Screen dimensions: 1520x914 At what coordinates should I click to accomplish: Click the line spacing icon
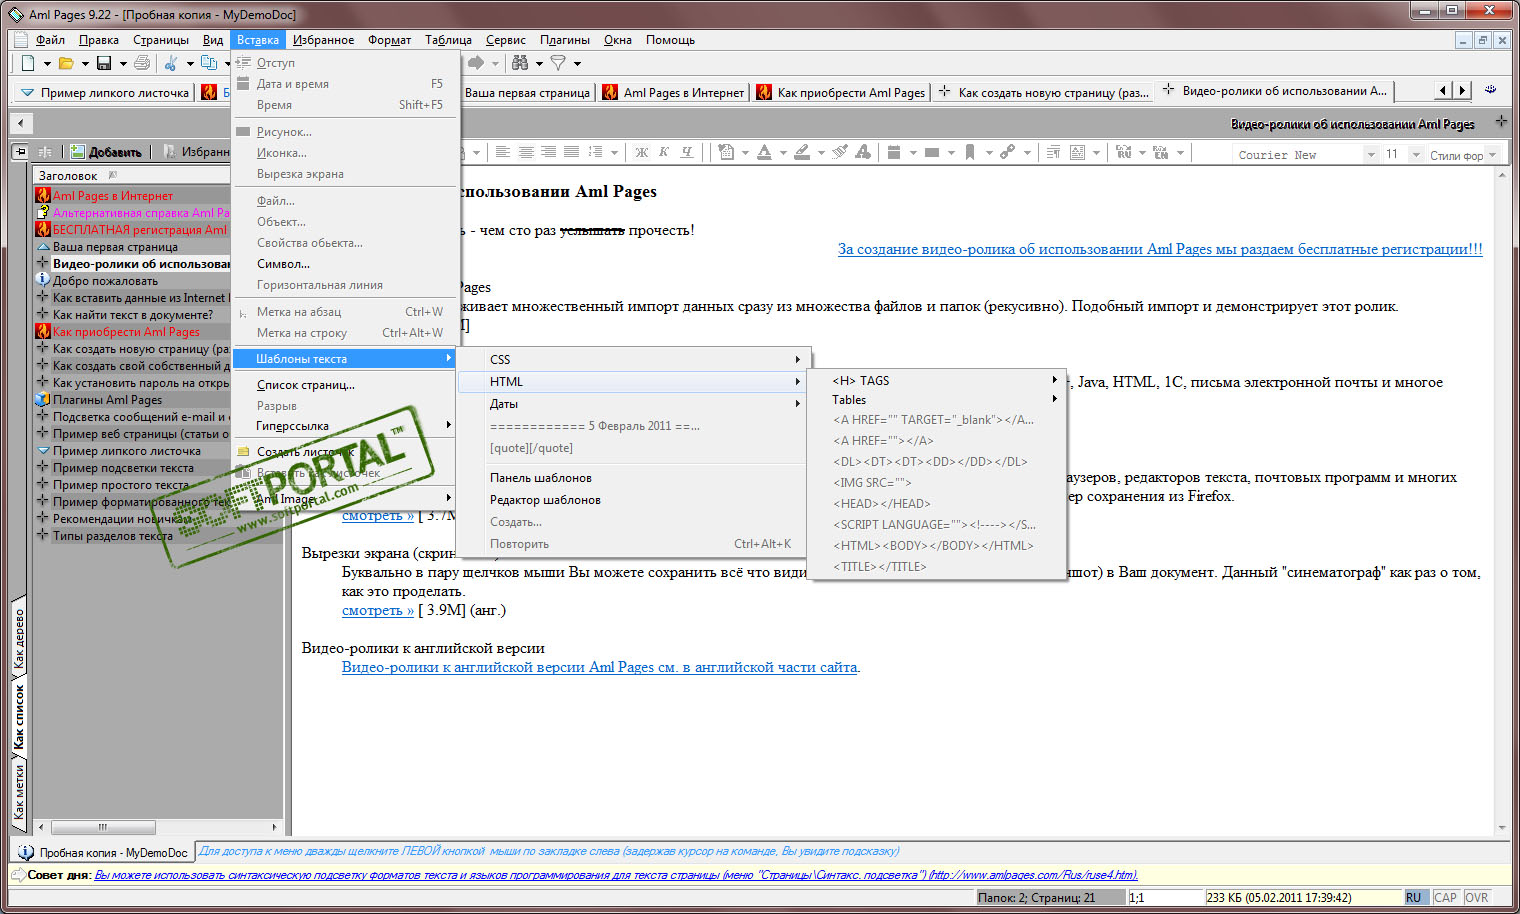pyautogui.click(x=595, y=152)
